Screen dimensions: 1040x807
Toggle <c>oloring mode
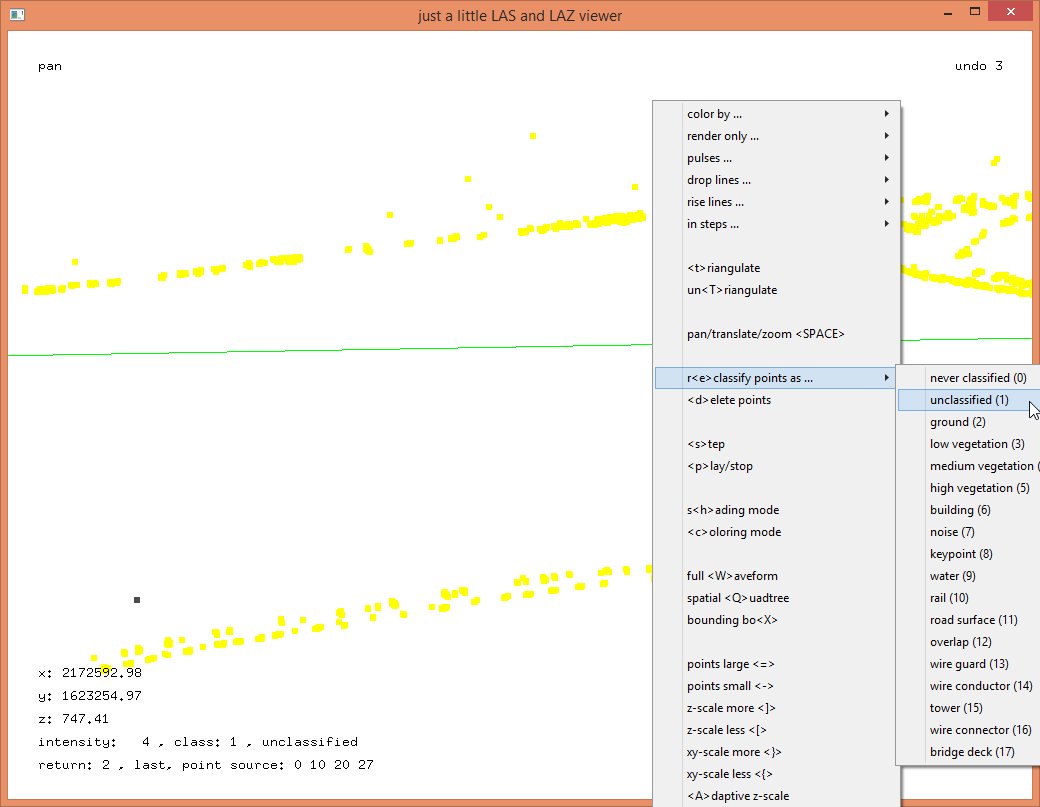tap(734, 532)
